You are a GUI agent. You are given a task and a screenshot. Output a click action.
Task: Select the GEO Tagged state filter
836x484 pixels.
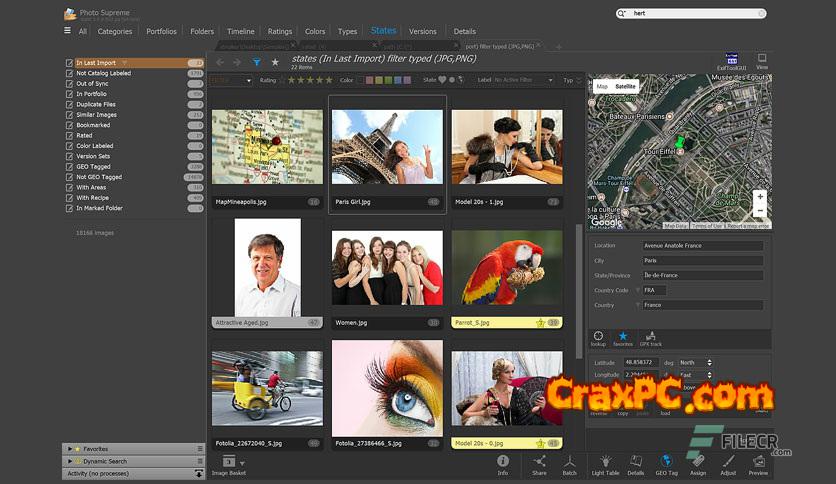click(x=94, y=166)
